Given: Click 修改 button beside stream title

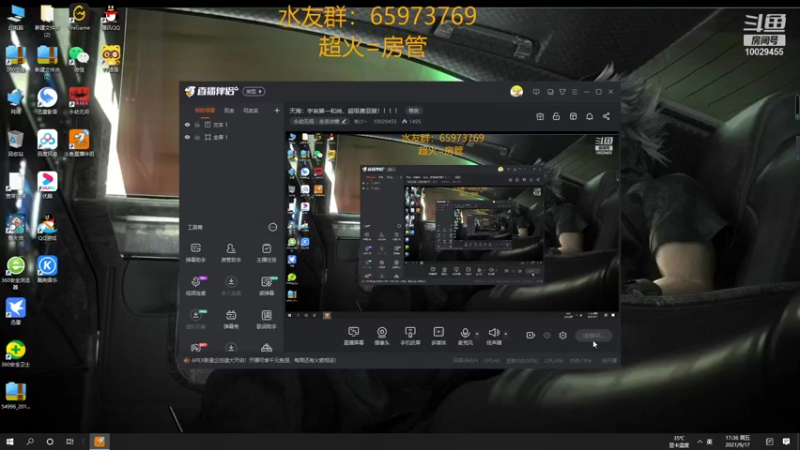Looking at the screenshot, I should point(413,111).
